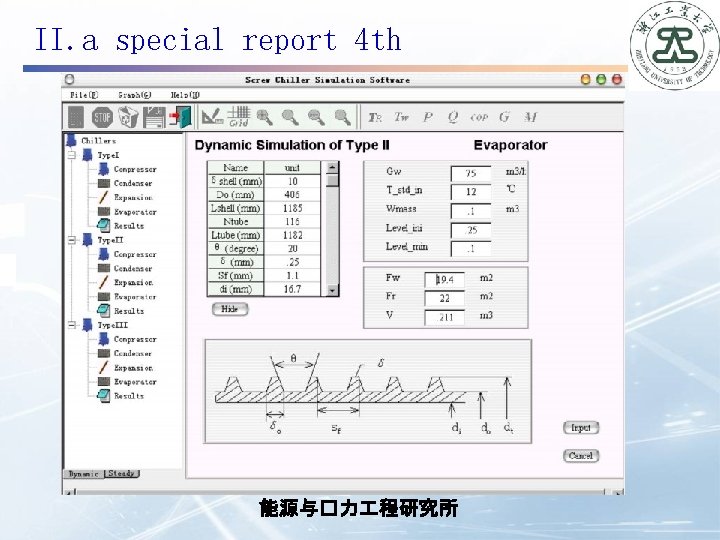Click the third magnifier zoom icon
Screen dimensions: 720x540
coord(316,118)
